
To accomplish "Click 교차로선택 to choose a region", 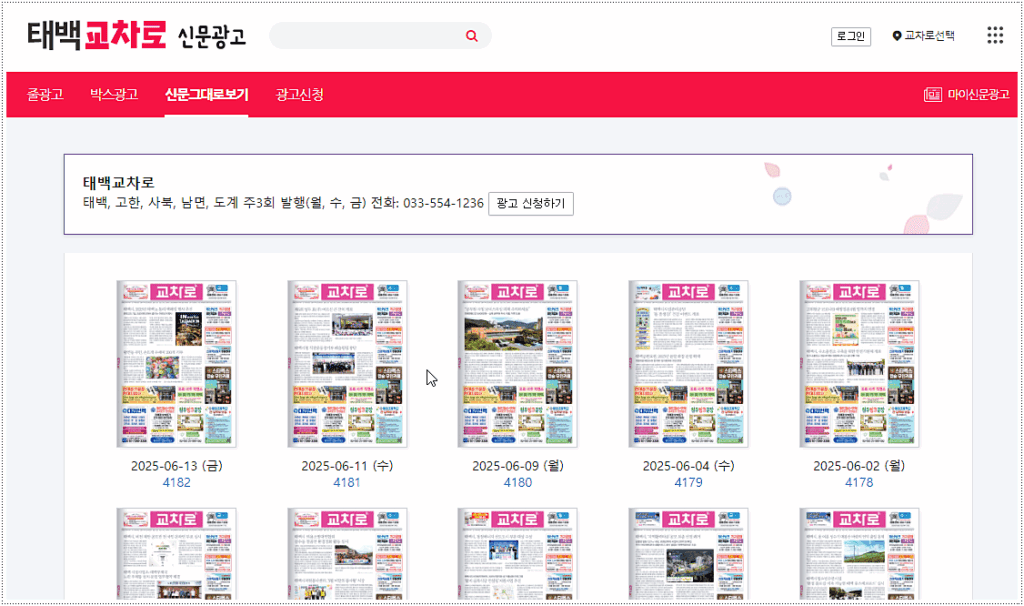I will pyautogui.click(x=929, y=36).
